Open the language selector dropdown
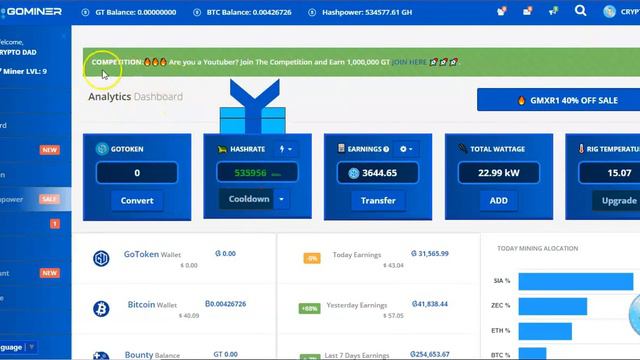The image size is (640, 360). pos(18,347)
